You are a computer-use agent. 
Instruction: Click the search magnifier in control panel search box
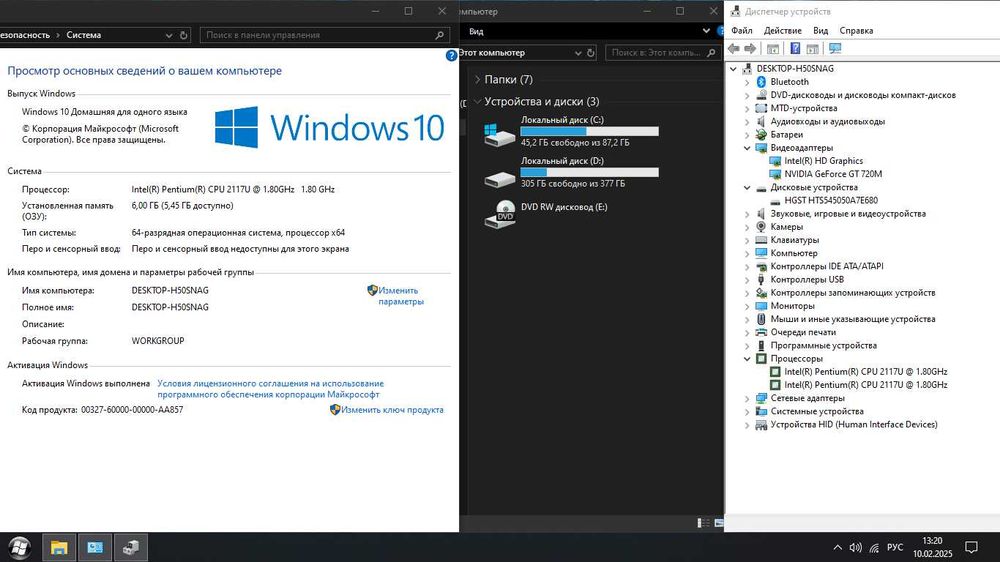click(x=439, y=35)
